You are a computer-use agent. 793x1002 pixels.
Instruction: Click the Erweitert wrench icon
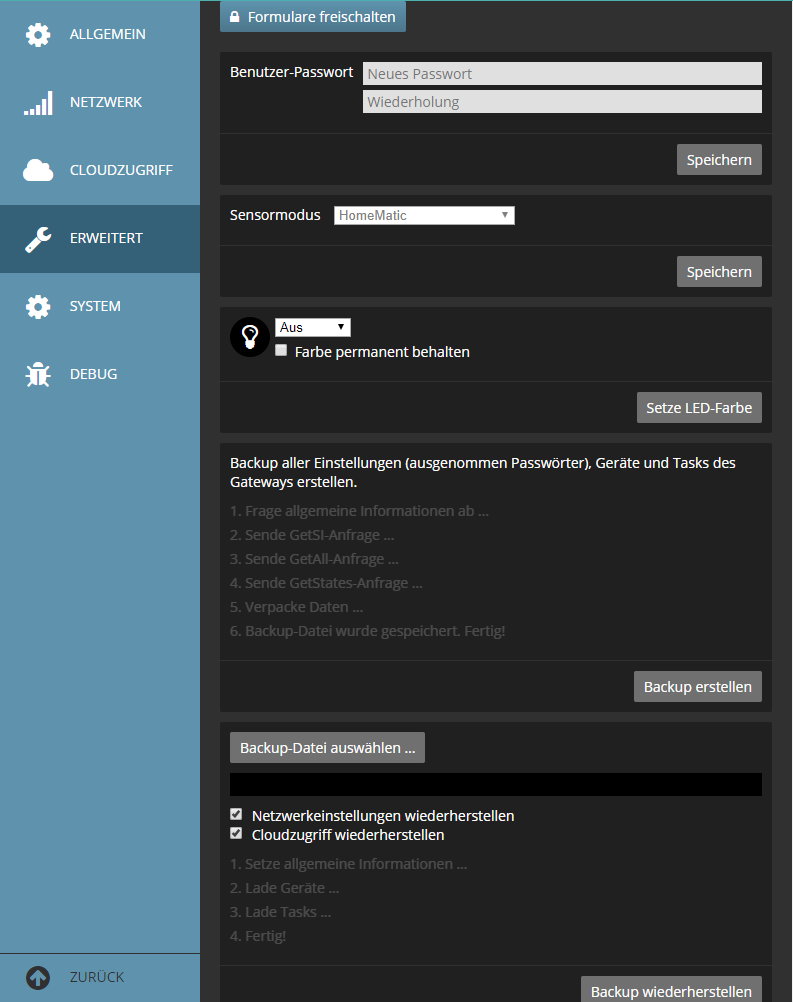tap(38, 239)
